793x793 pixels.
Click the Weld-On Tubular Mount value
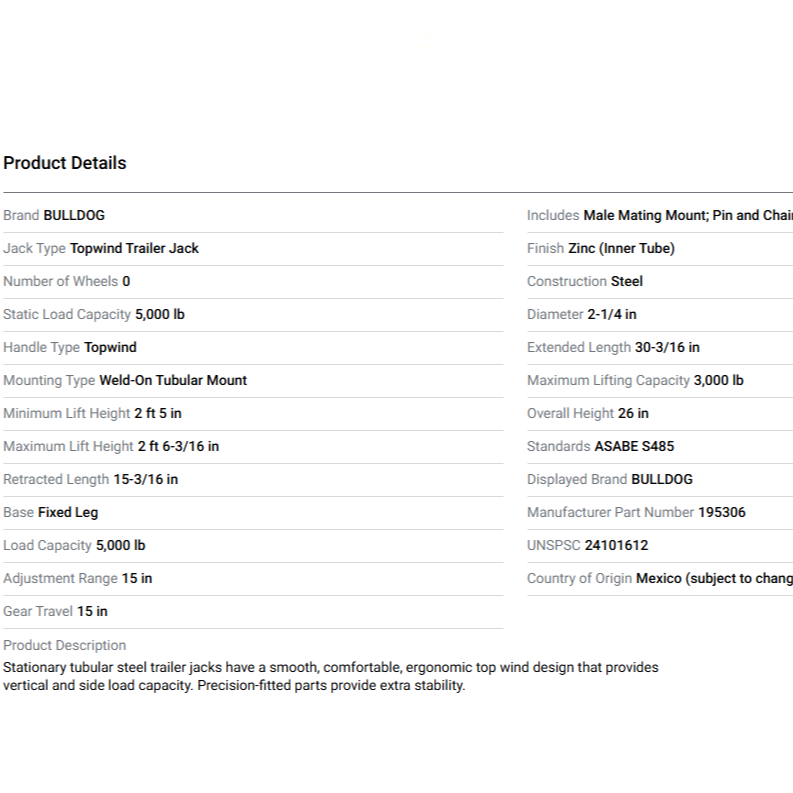coord(173,380)
